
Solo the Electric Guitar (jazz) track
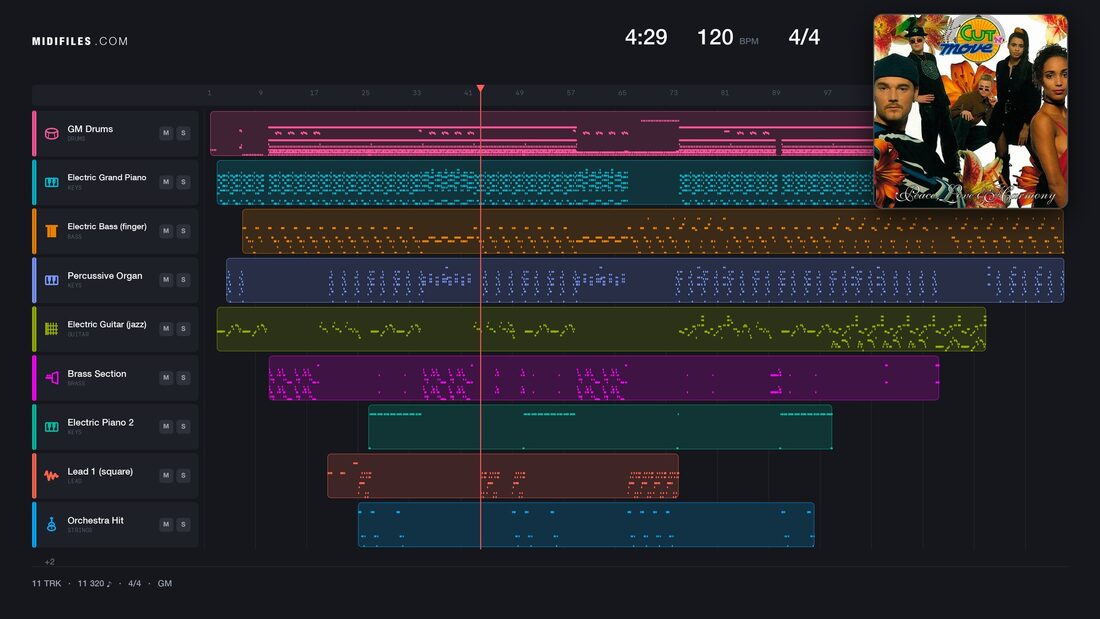183,328
